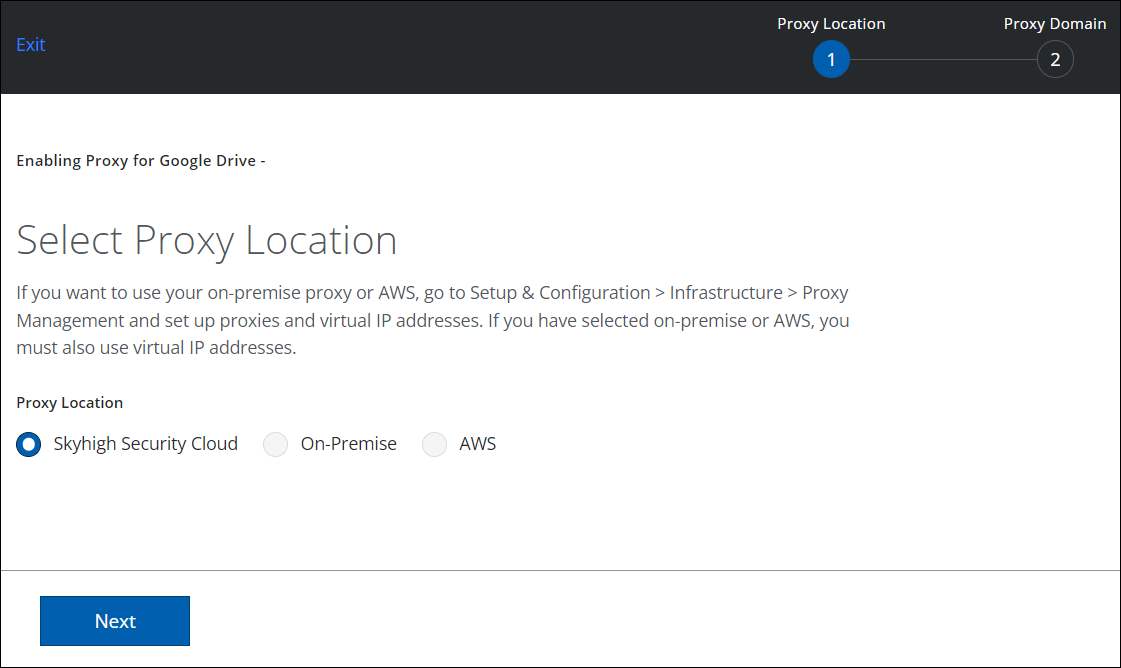1121x668 pixels.
Task: Click the Select Proxy Location heading
Action: (x=207, y=241)
